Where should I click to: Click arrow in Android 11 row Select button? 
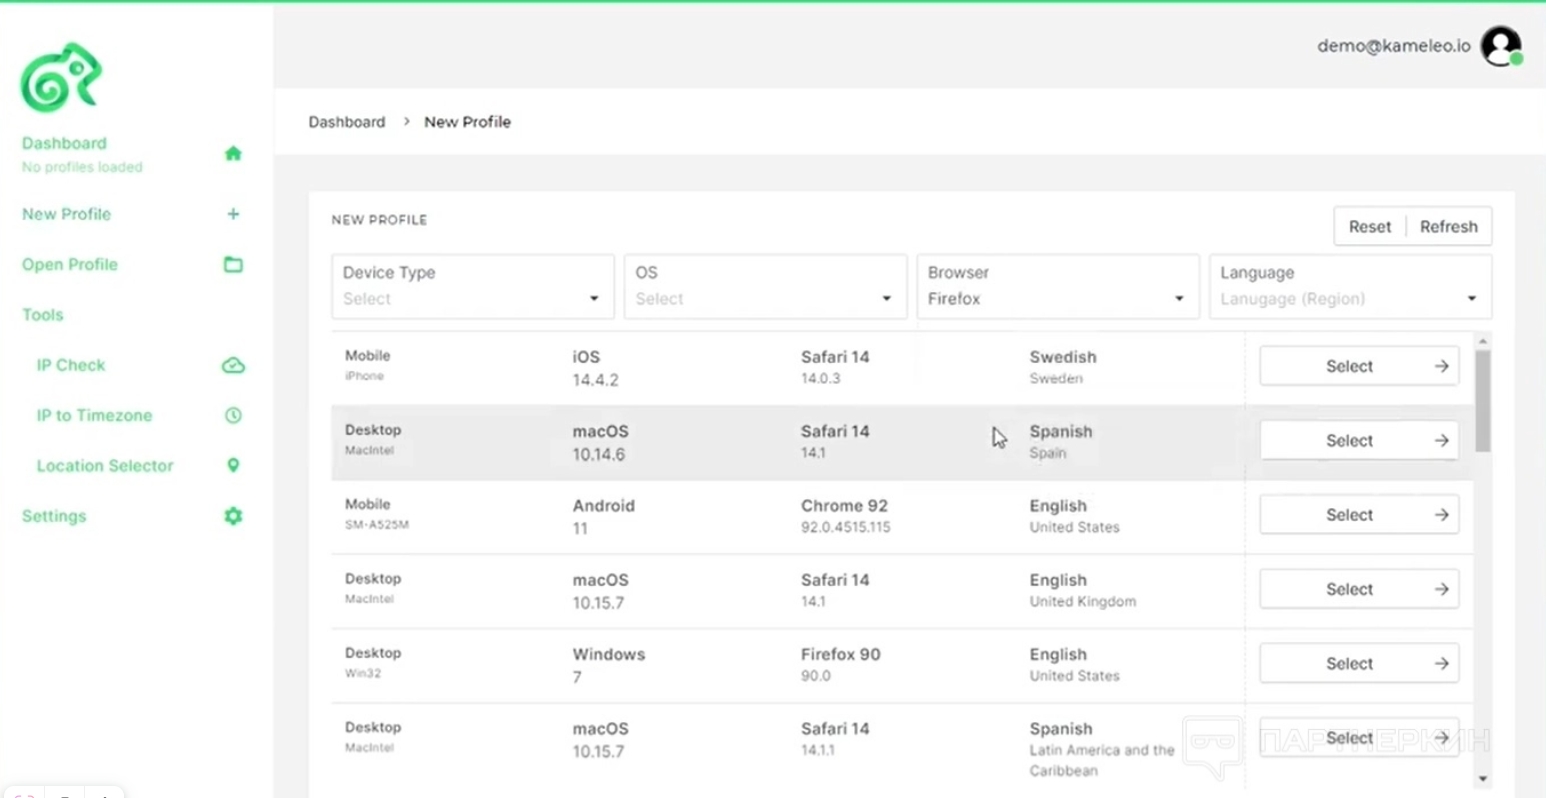pyautogui.click(x=1441, y=515)
